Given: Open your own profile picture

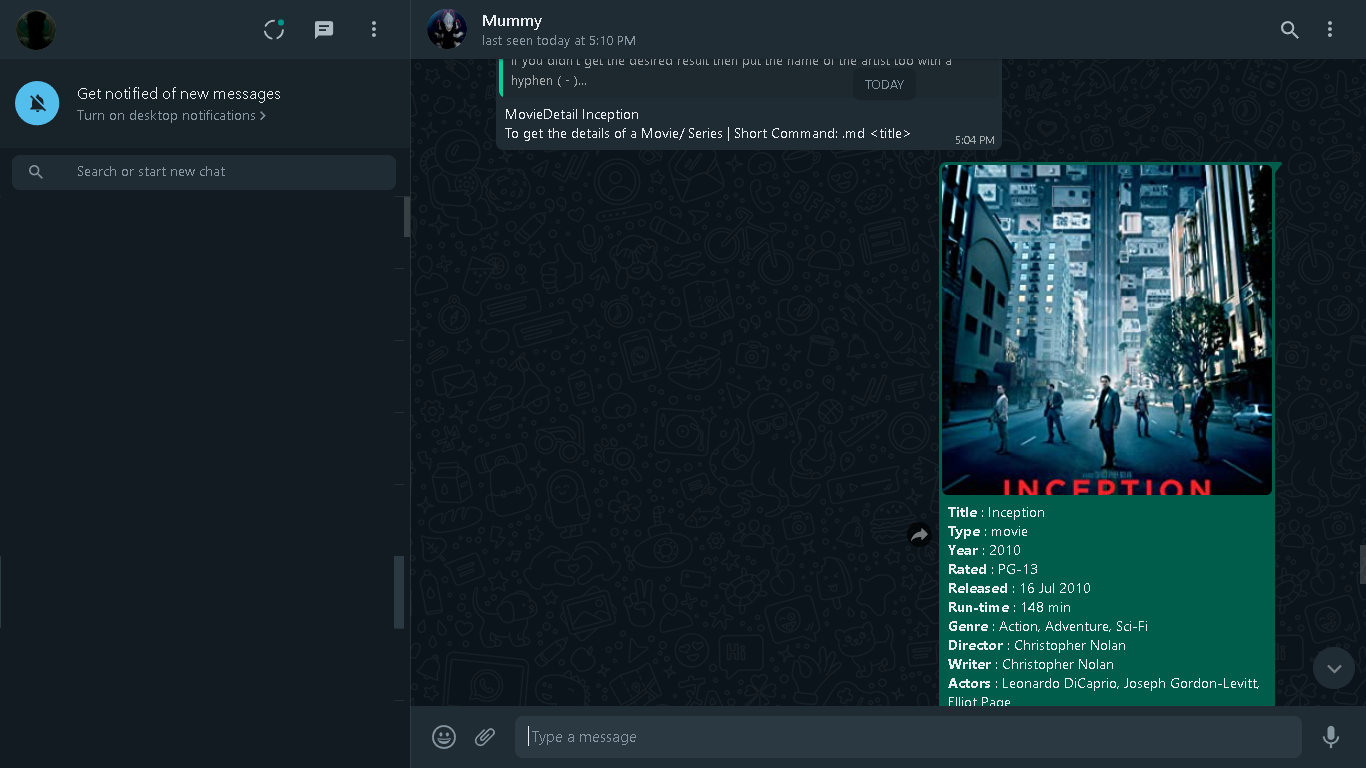Looking at the screenshot, I should (x=36, y=30).
